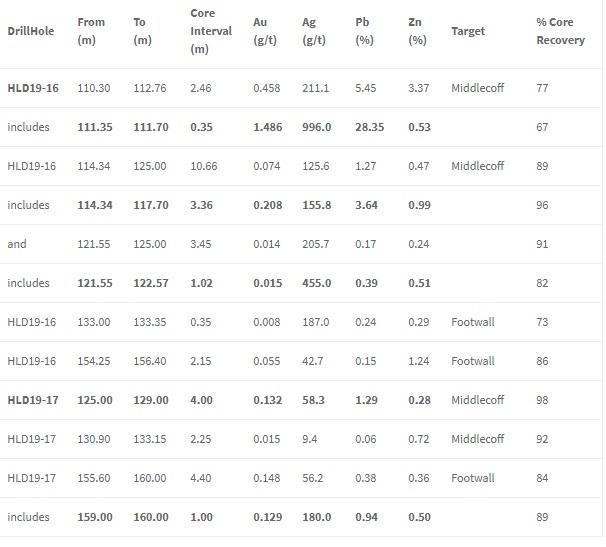Click the Ag (g/t) column header

pyautogui.click(x=314, y=31)
